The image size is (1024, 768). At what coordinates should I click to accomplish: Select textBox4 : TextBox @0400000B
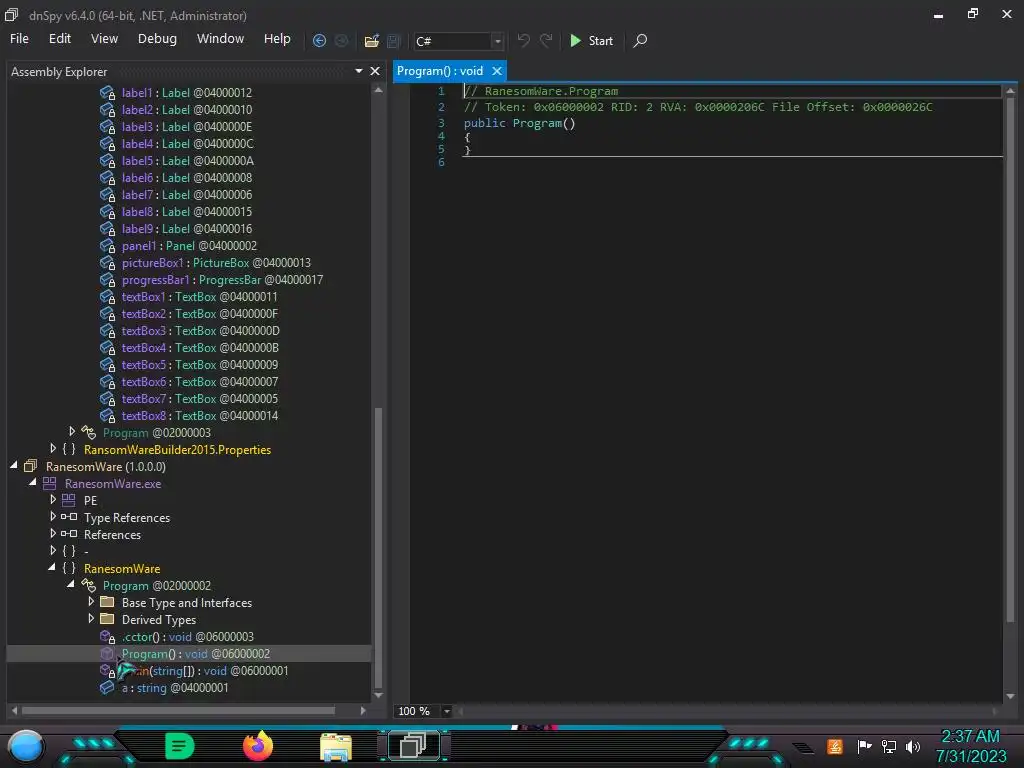coord(200,347)
